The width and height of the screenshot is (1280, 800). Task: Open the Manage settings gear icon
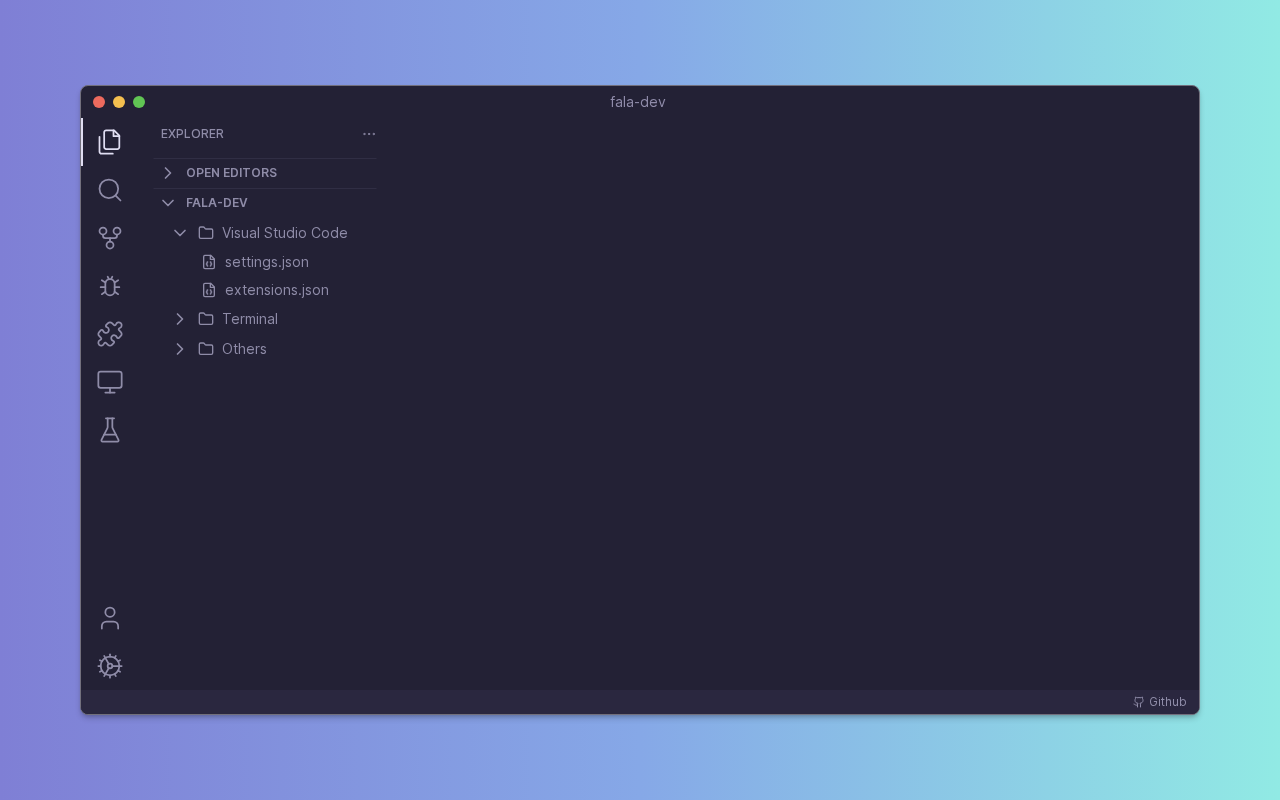110,666
